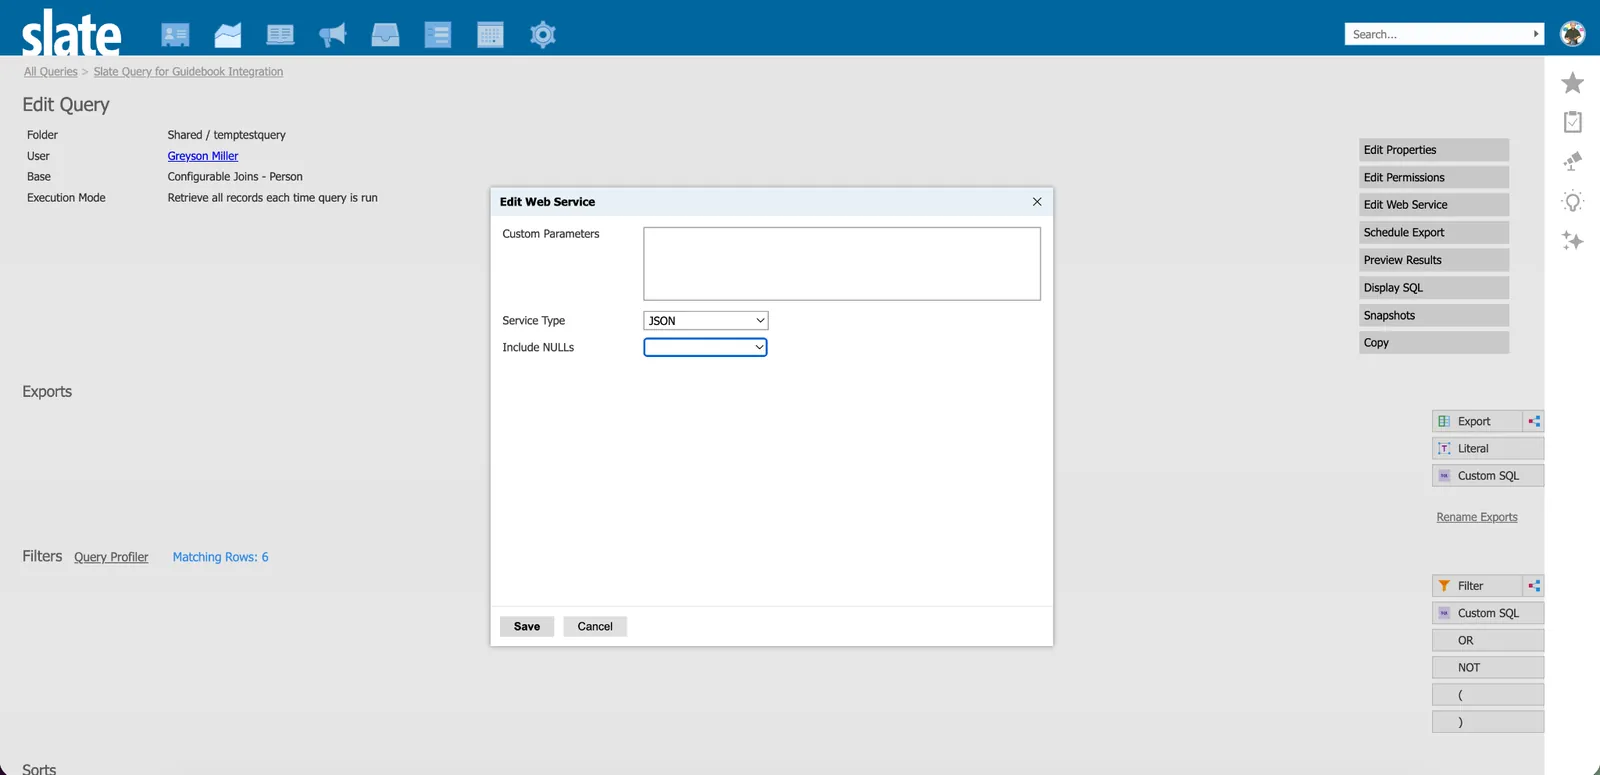Select Schedule Export in the right menu
Viewport: 1600px width, 775px height.
pos(1434,232)
